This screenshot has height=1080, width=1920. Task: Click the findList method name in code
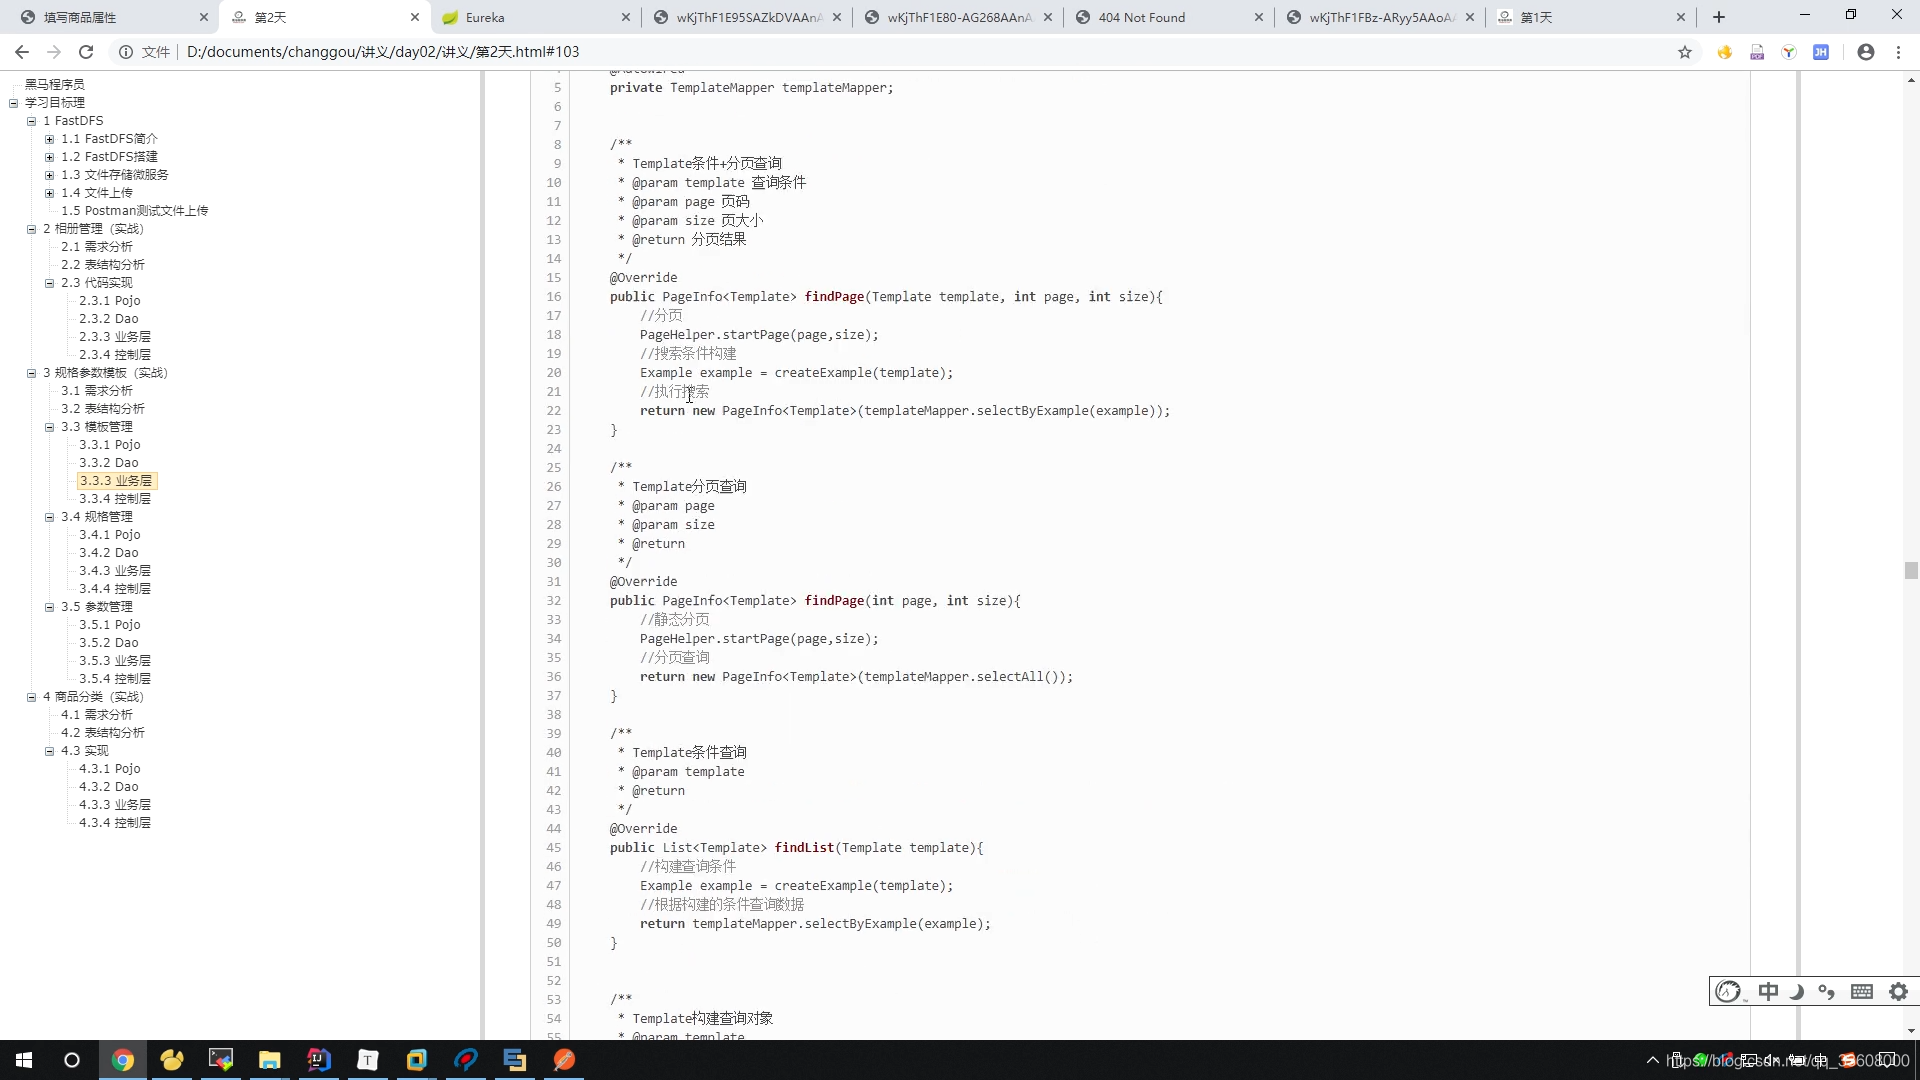(804, 848)
